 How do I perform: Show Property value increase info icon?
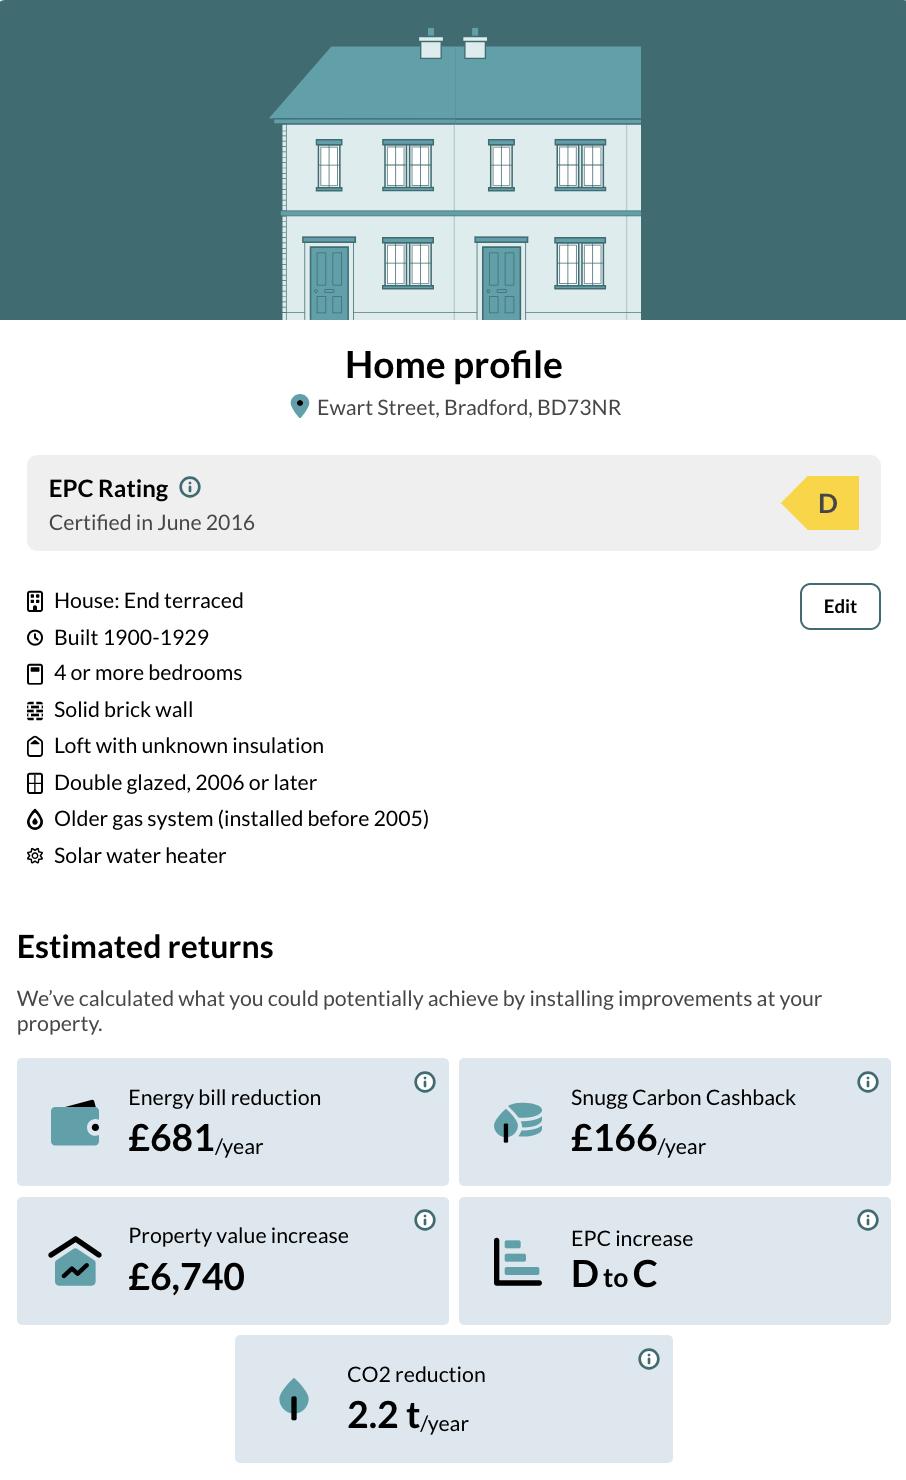[x=425, y=1220]
